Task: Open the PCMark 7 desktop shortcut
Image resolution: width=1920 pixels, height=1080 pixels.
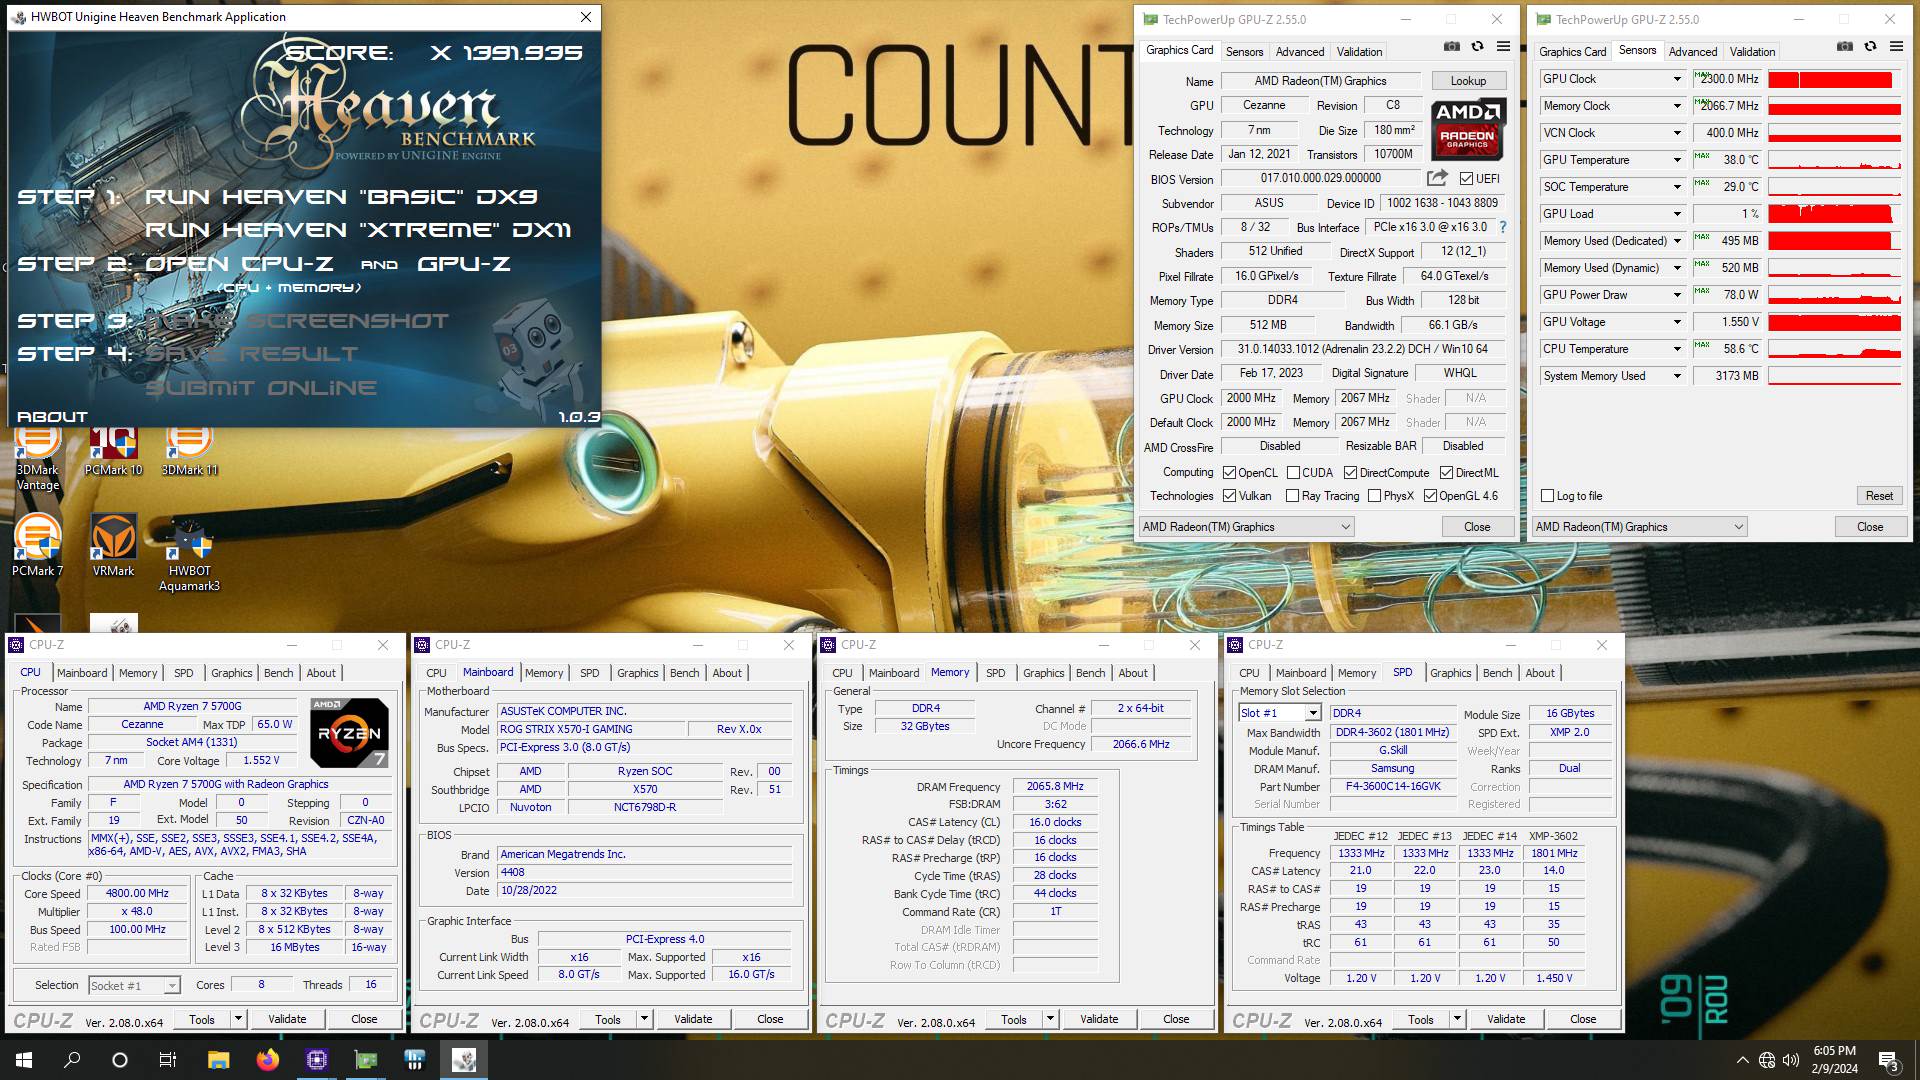Action: pos(37,545)
